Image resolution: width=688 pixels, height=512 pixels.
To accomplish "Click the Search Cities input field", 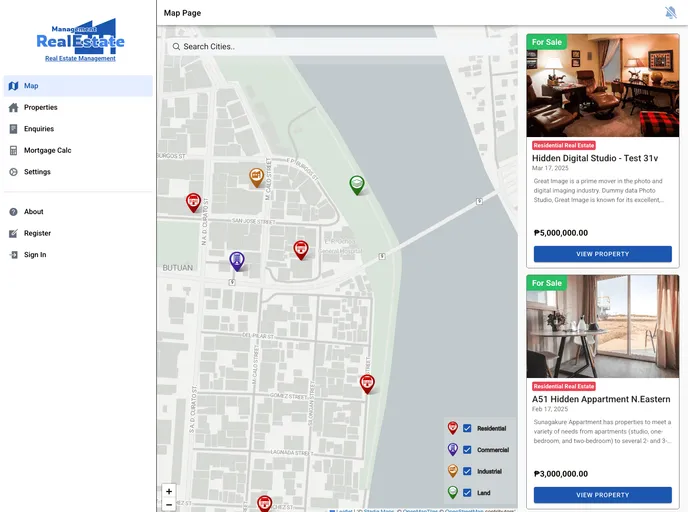I will coord(341,47).
